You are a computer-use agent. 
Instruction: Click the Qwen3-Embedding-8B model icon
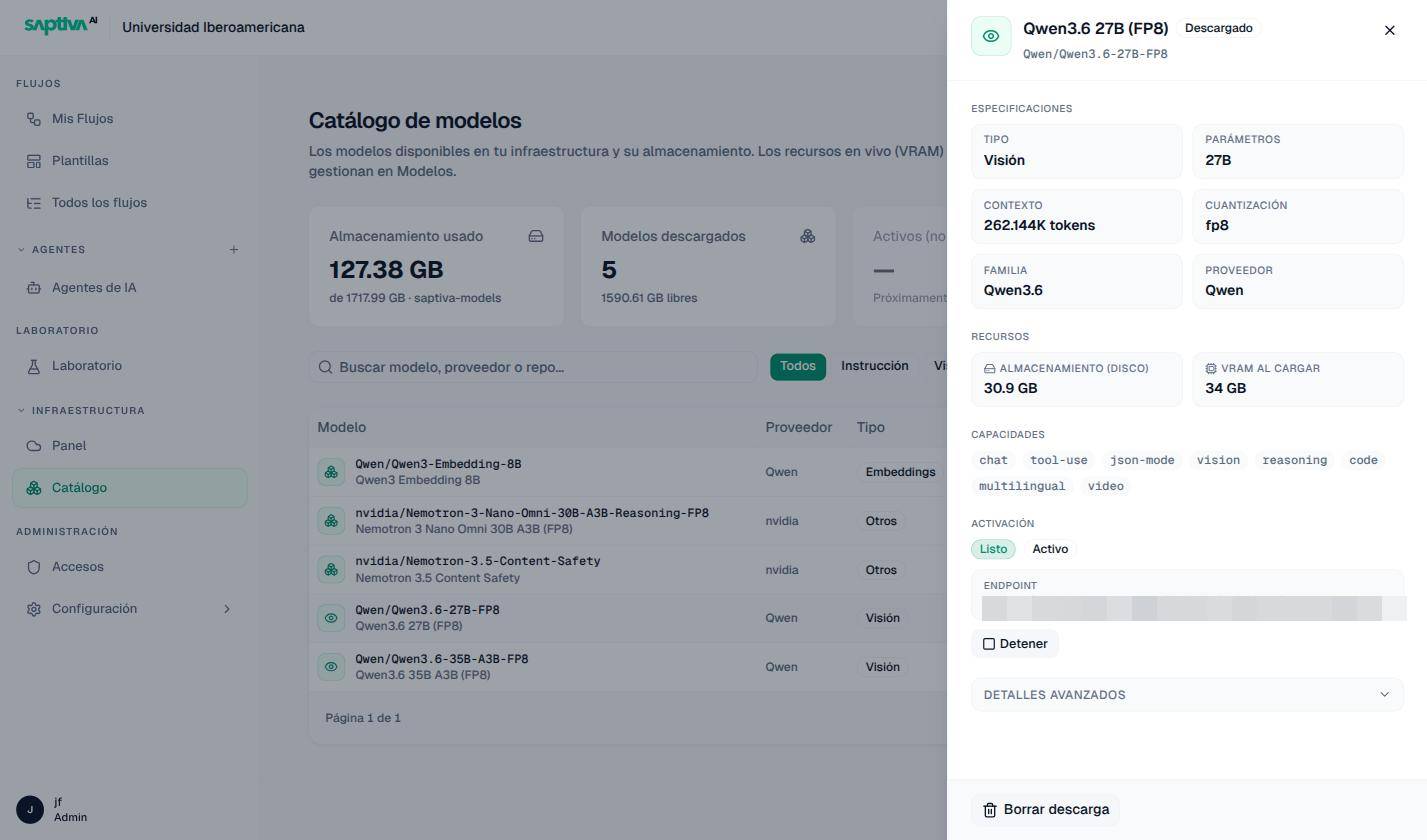(x=331, y=472)
